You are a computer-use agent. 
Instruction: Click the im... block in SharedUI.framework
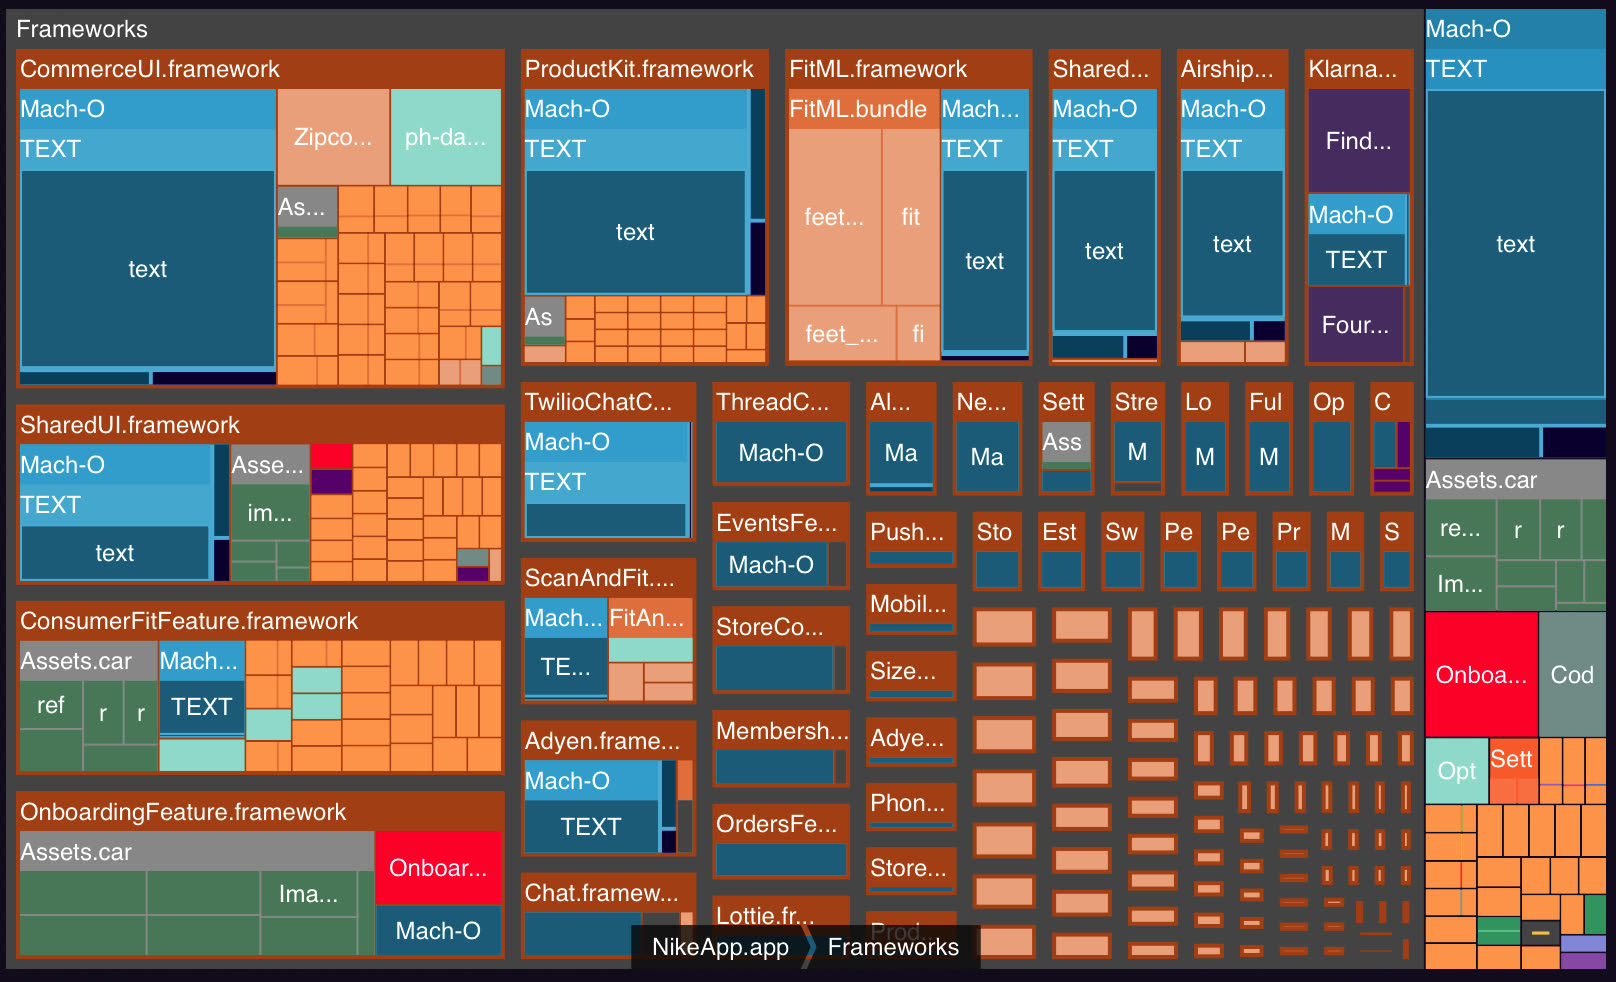coord(270,513)
